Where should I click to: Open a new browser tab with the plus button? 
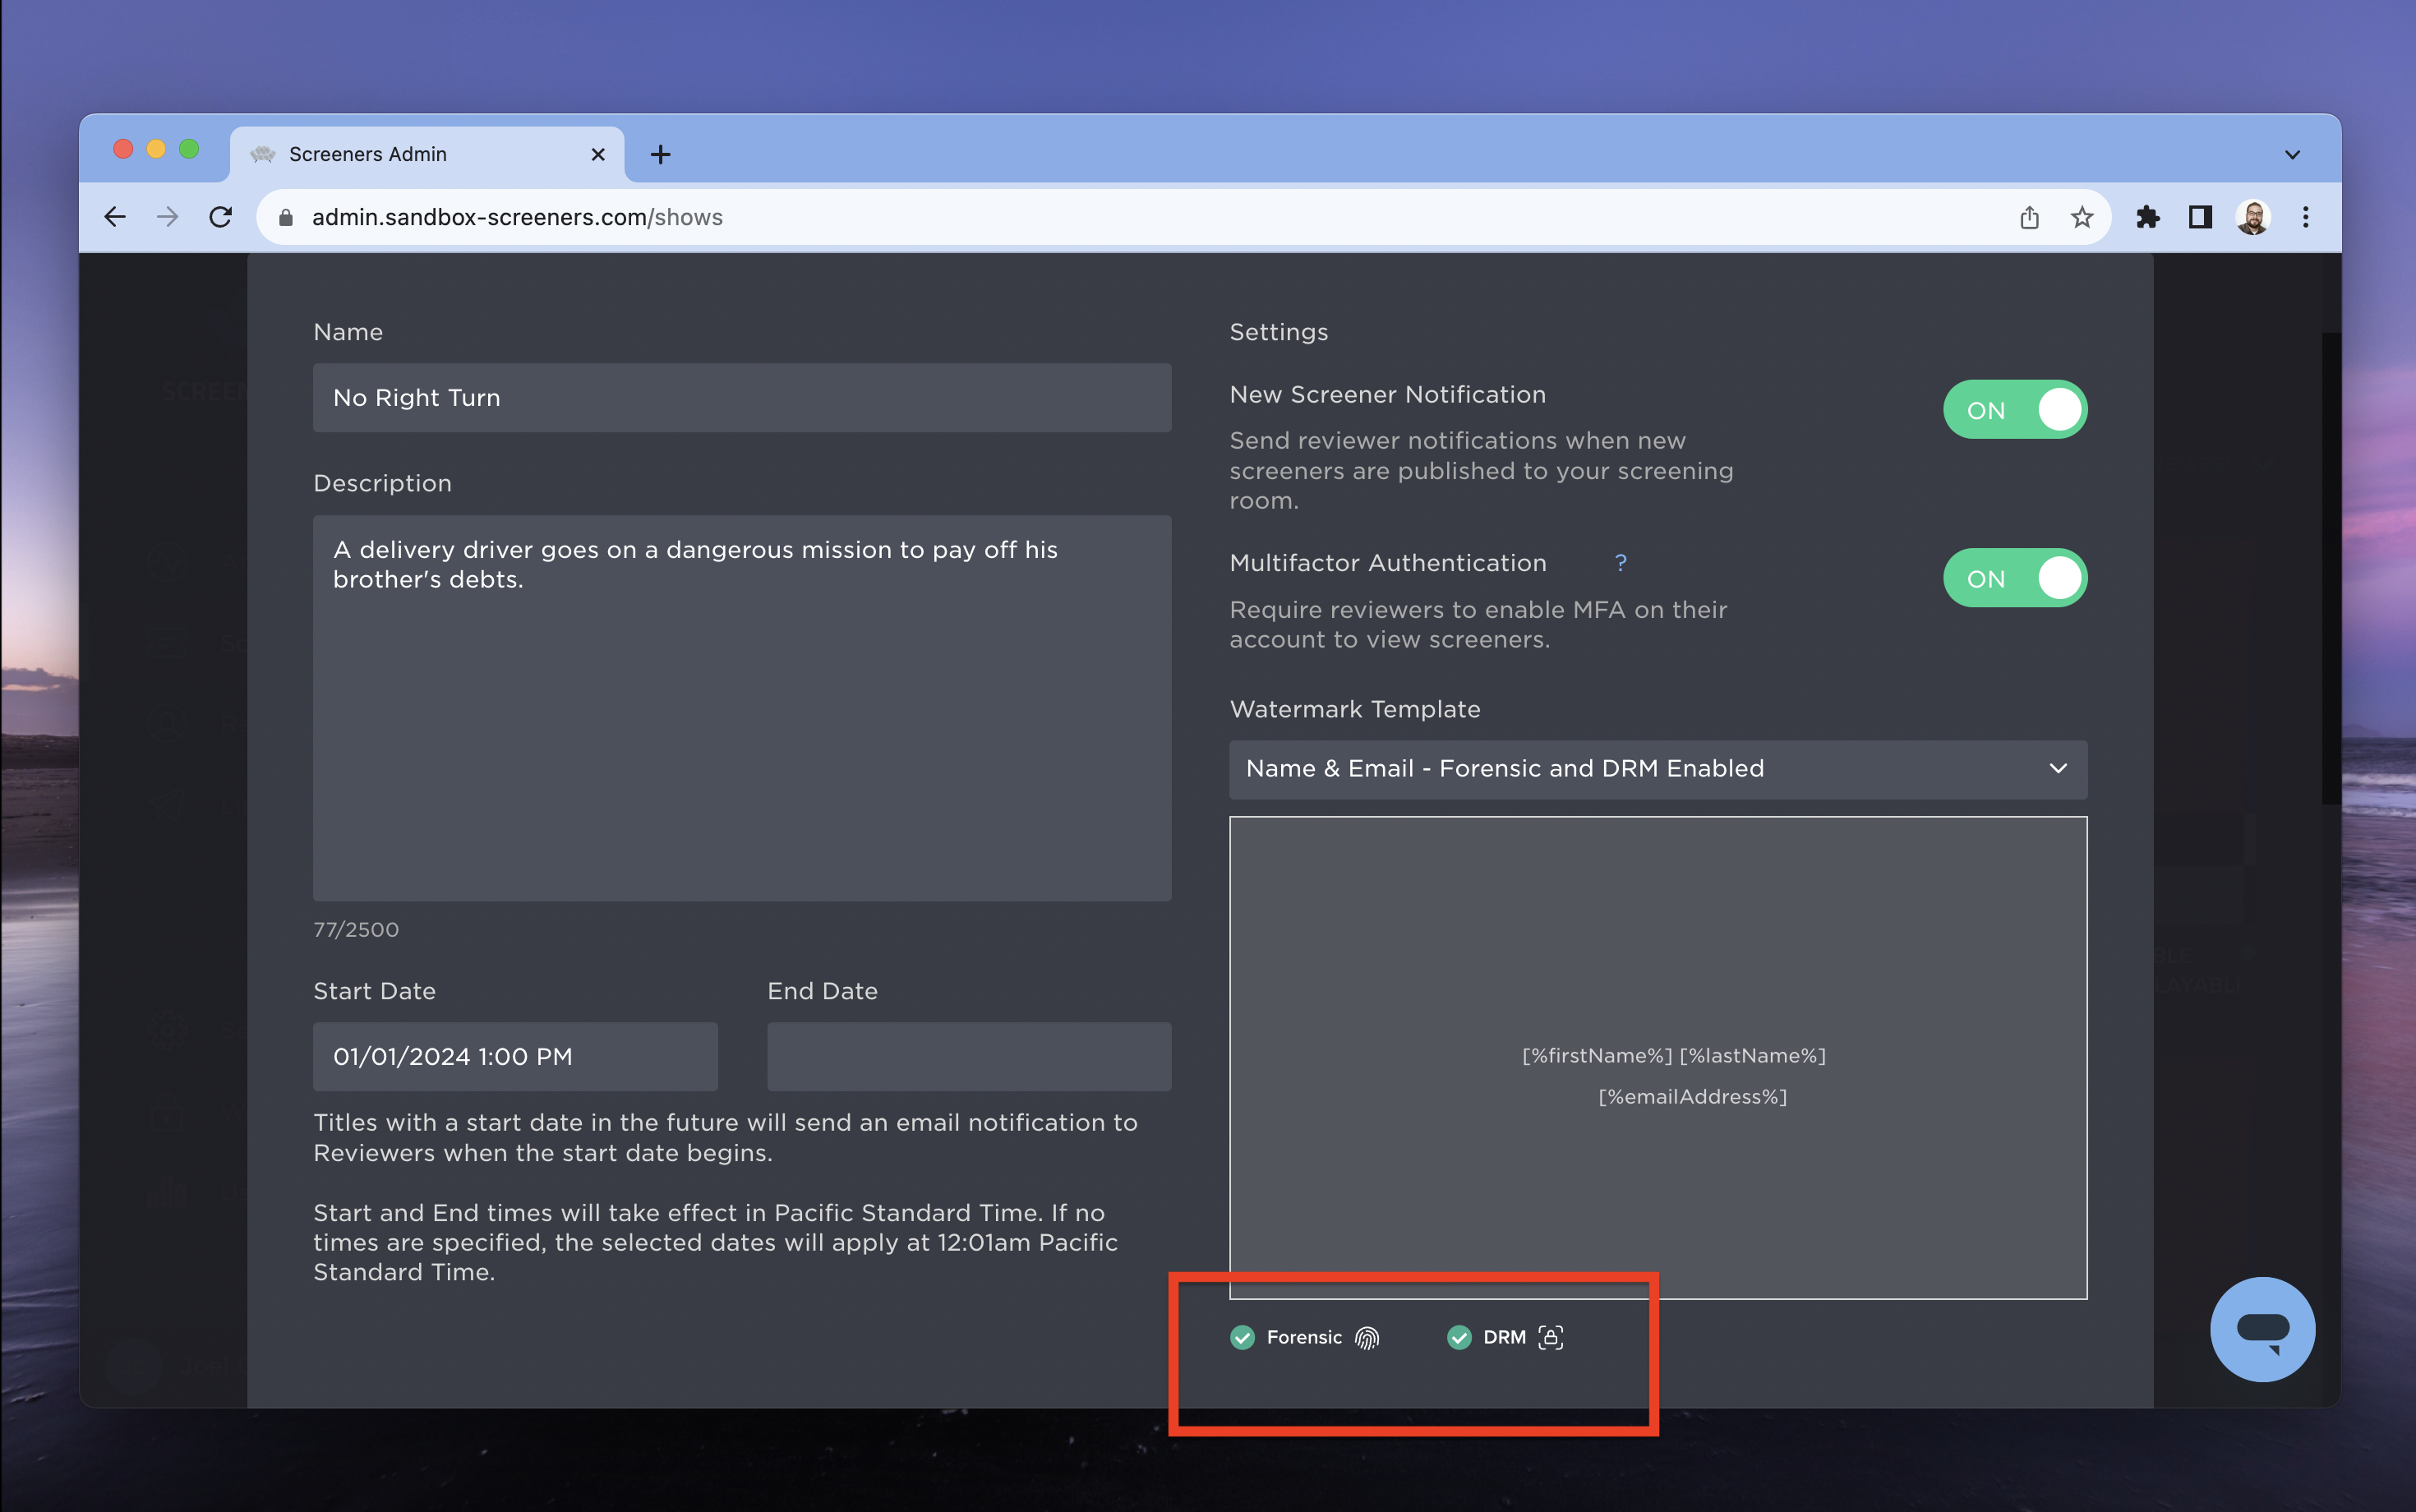click(x=660, y=154)
